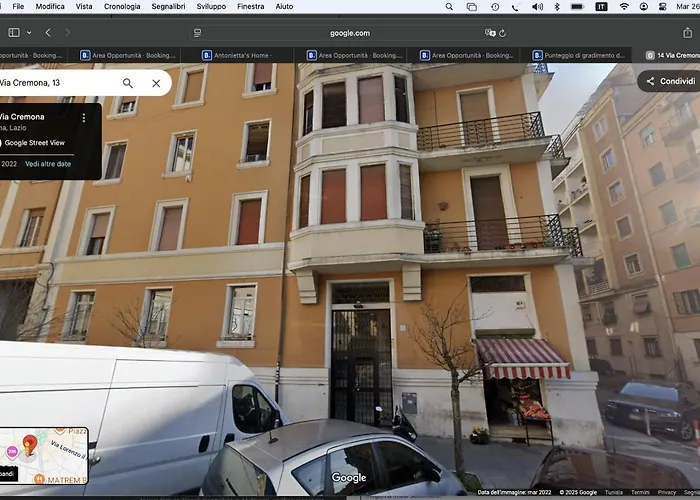The image size is (700, 500).
Task: Click the user account icon in menu bar
Action: click(644, 6)
